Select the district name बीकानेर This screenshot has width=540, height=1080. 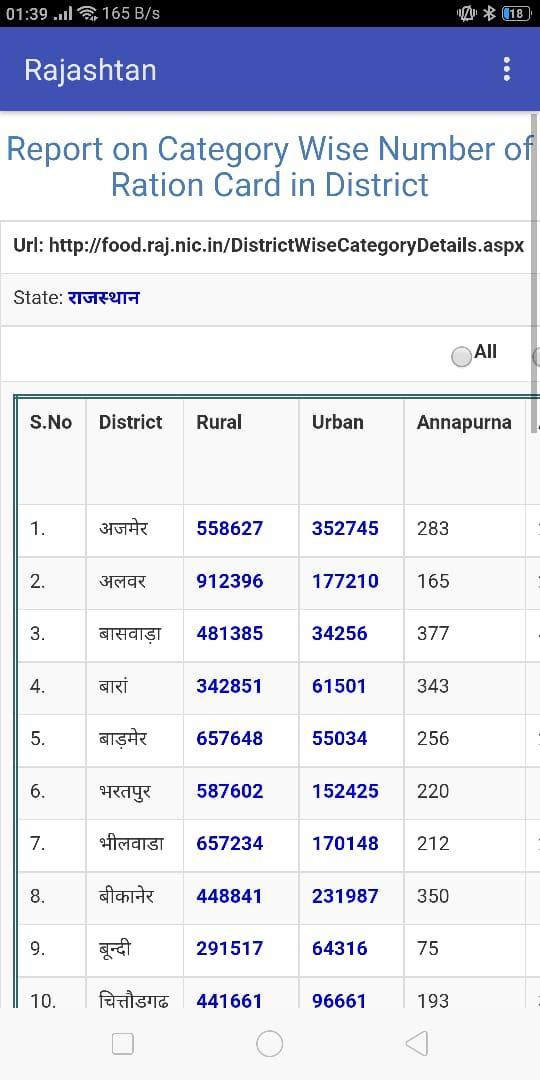coord(126,895)
